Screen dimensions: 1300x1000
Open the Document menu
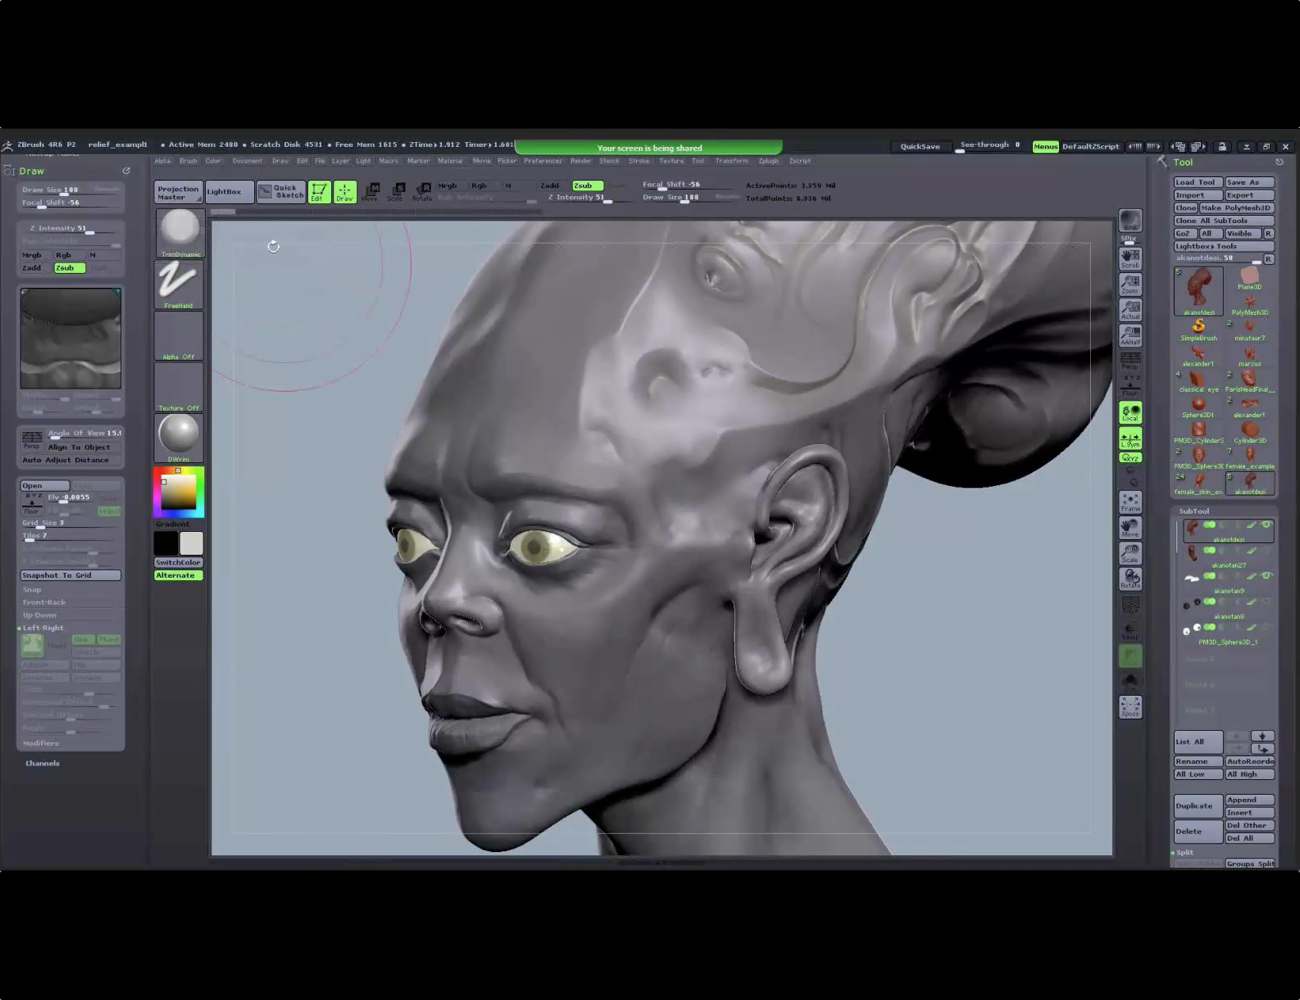pos(247,161)
